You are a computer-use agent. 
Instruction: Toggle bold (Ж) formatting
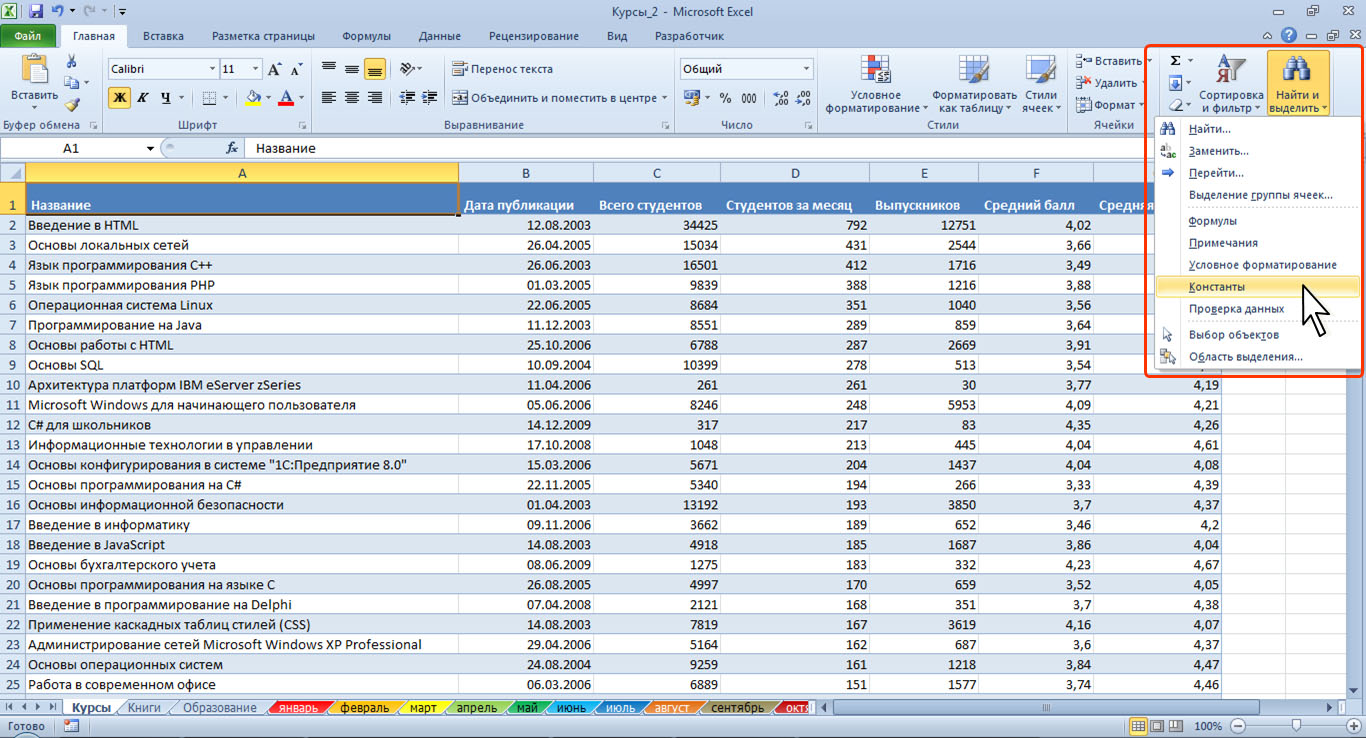pos(120,97)
